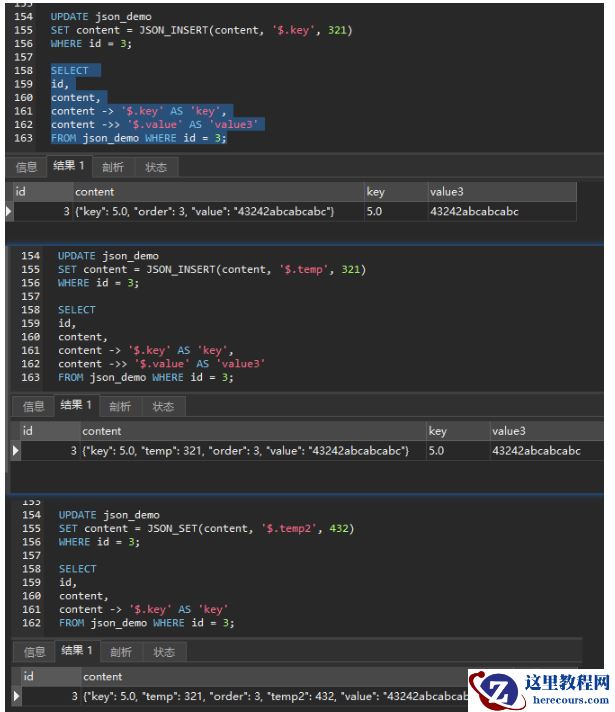Viewport: 615px width, 712px height.
Task: Click the 5.0 key cell right of "order": 3, "value": "43242abcabcabc"}
Action: pos(396,212)
